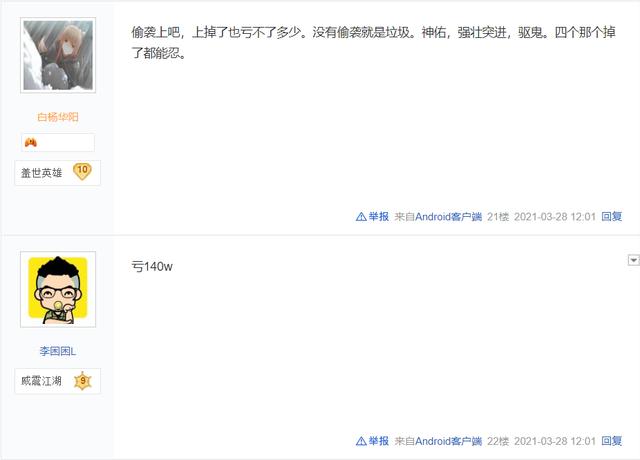The height and width of the screenshot is (460, 640).
Task: Open Android客户端 link on floor 21
Action: [x=449, y=217]
